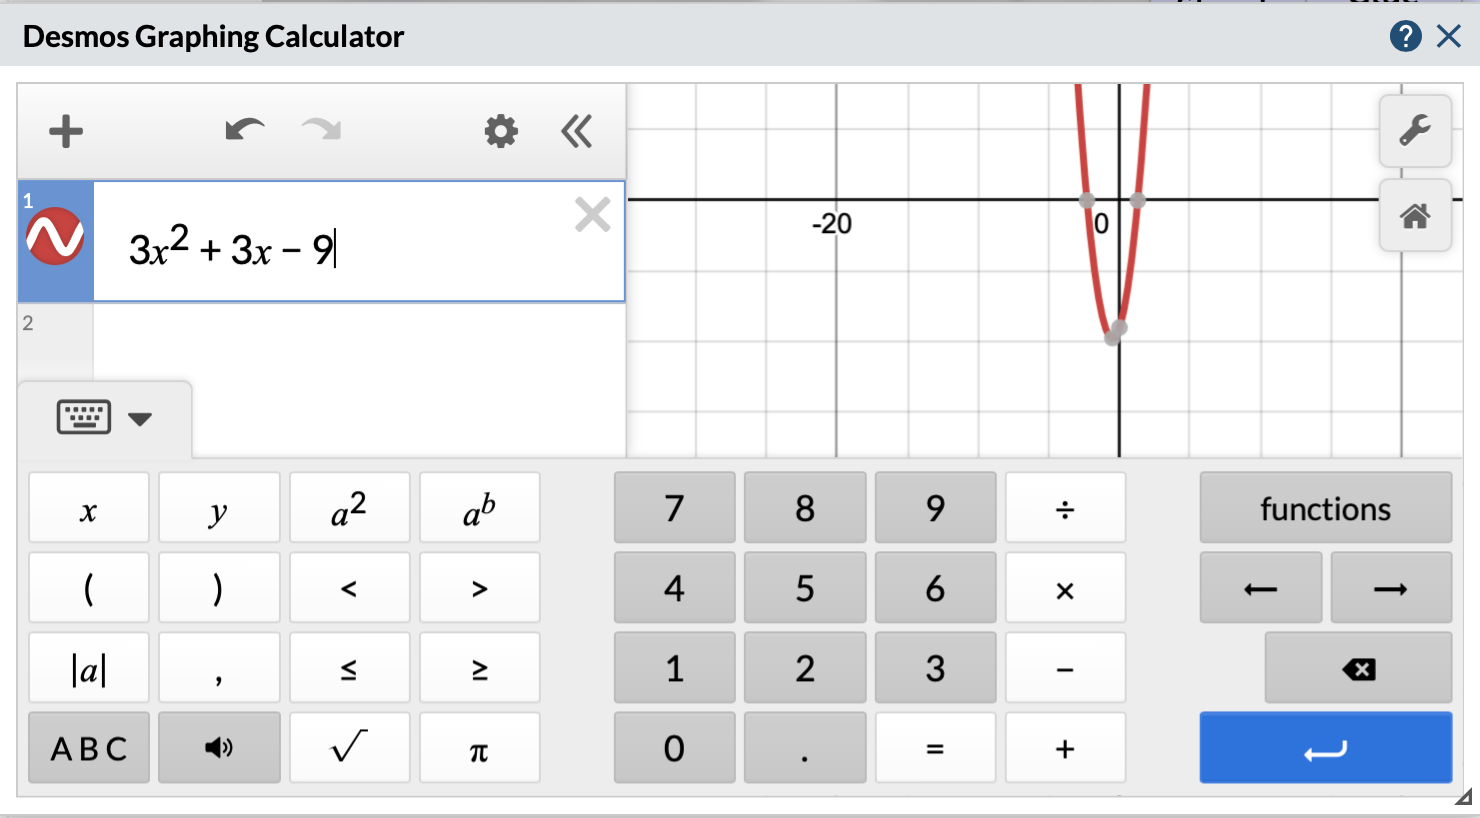Reset view with home zoom button
The width and height of the screenshot is (1480, 818).
pyautogui.click(x=1415, y=215)
